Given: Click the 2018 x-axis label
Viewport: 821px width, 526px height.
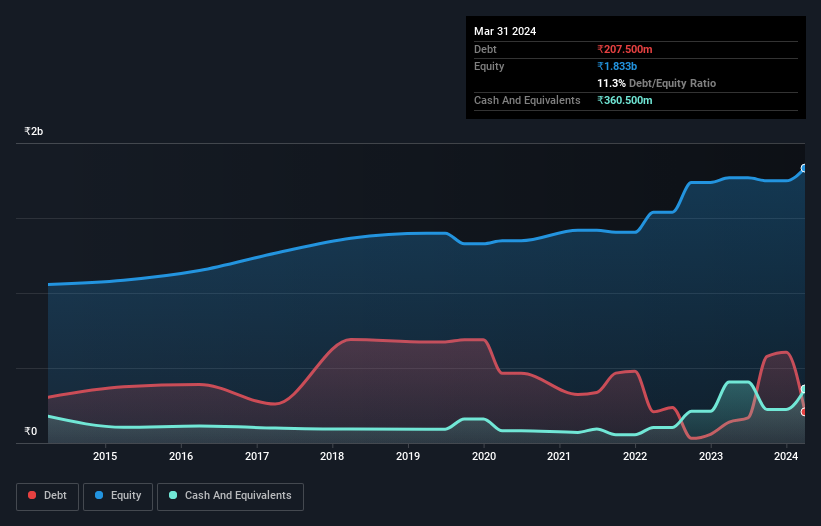Looking at the screenshot, I should point(332,456).
